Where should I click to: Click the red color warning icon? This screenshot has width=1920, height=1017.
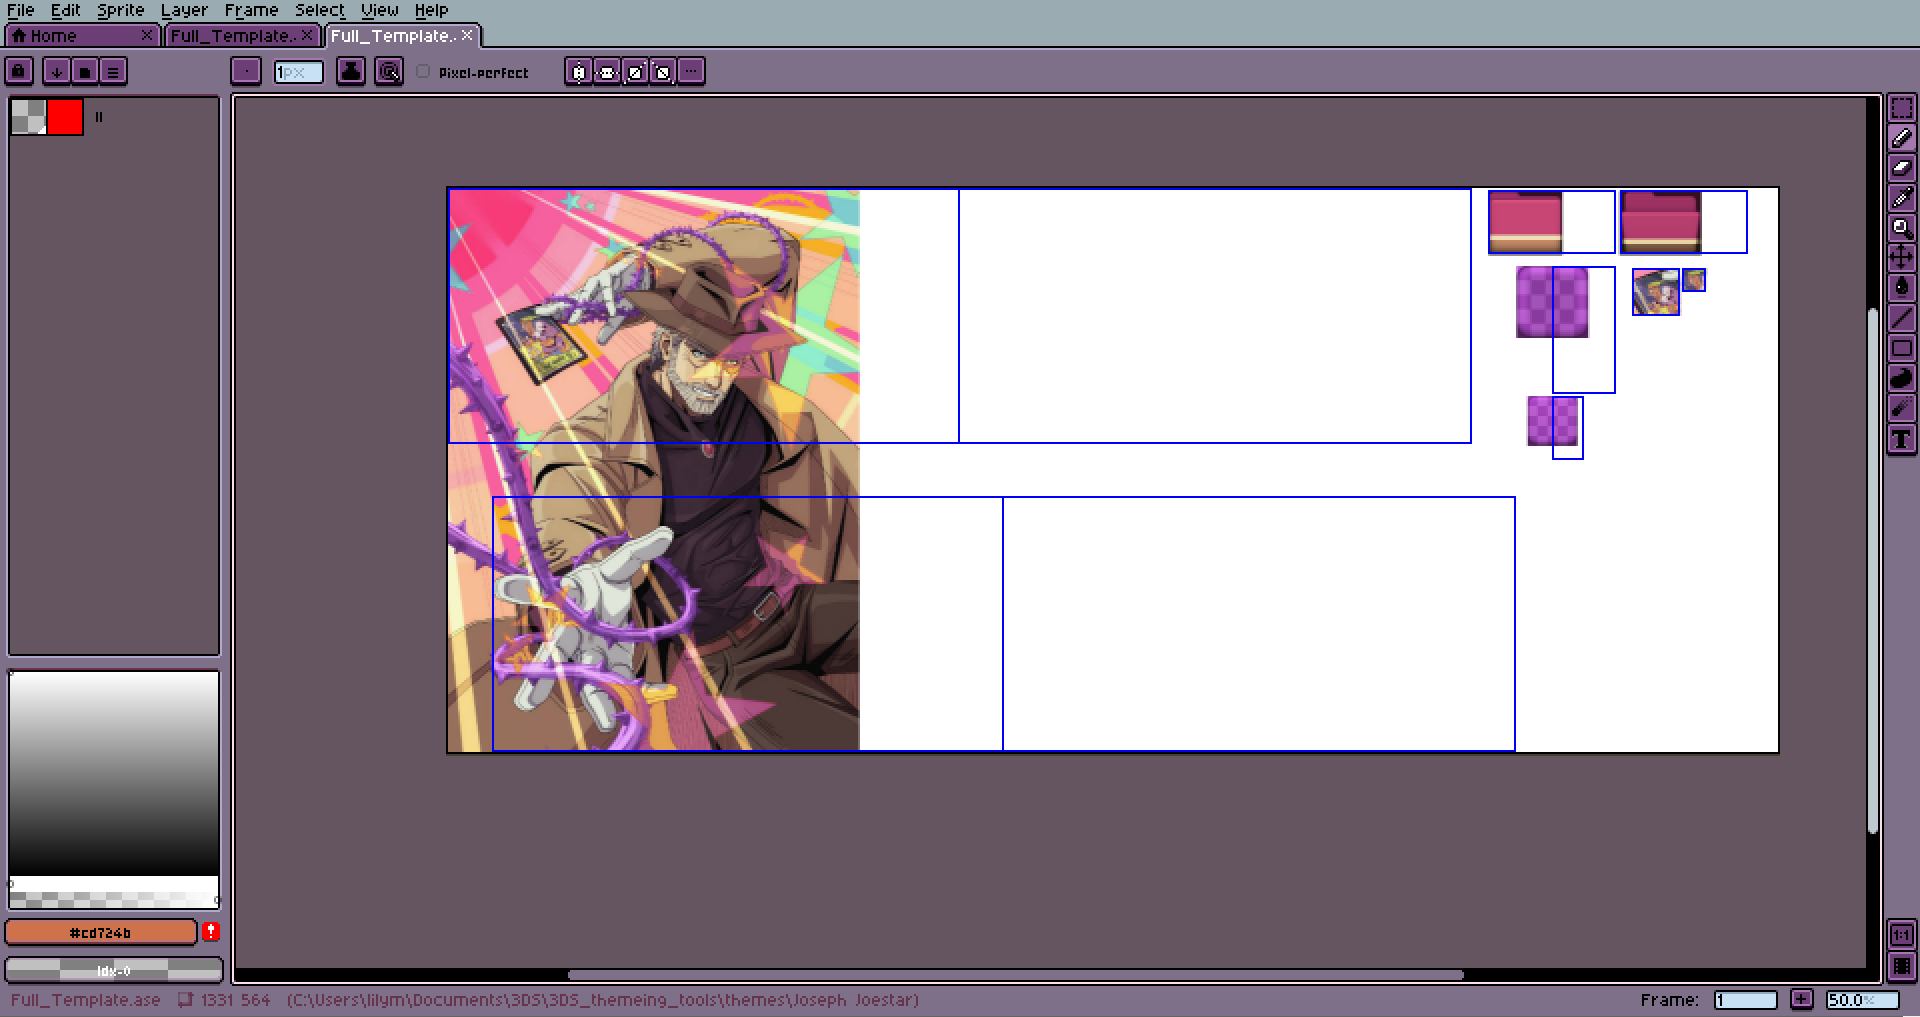211,931
